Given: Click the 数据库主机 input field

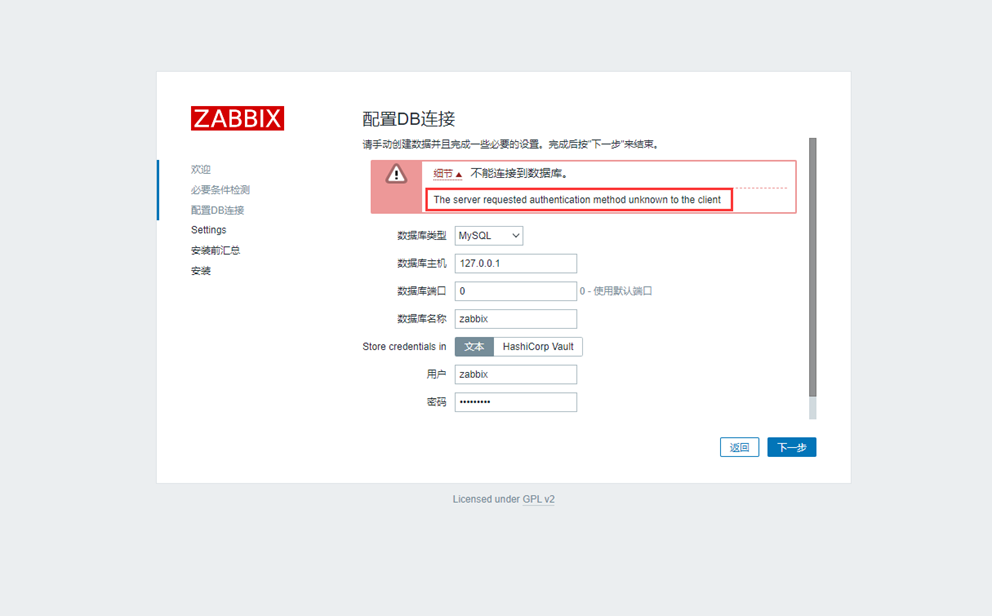Looking at the screenshot, I should pos(516,264).
